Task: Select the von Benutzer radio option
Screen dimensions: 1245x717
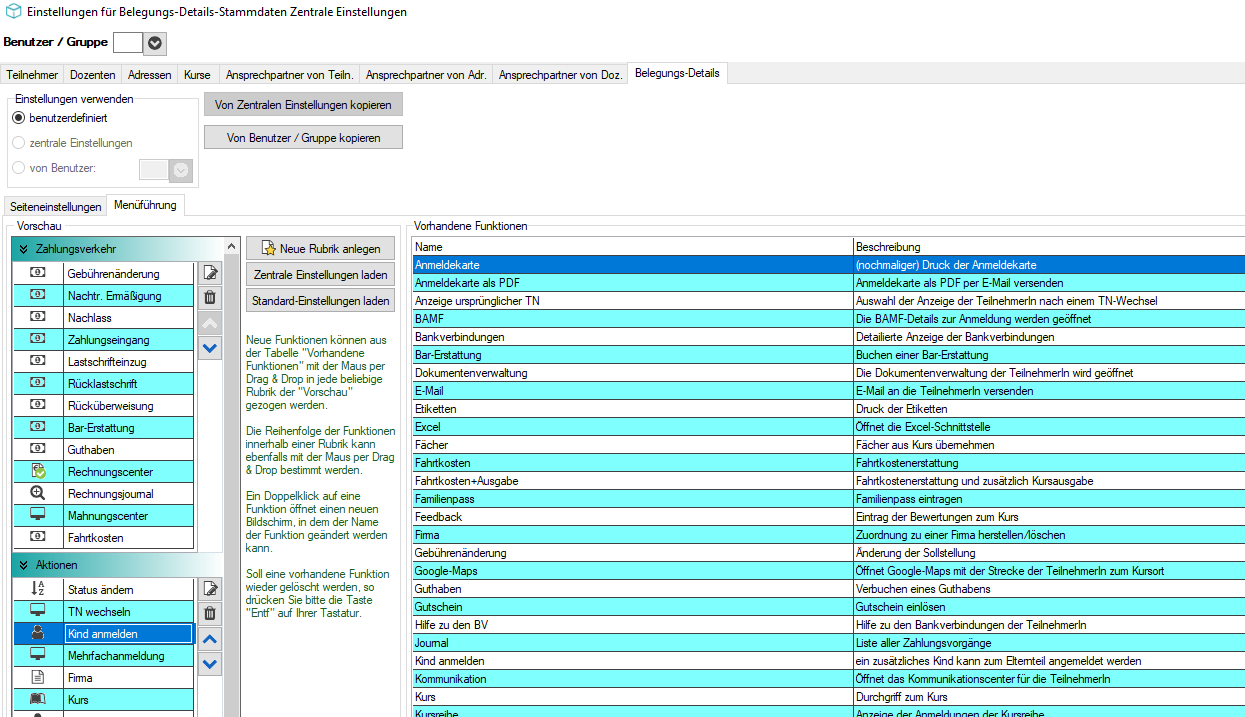Action: click(x=19, y=168)
